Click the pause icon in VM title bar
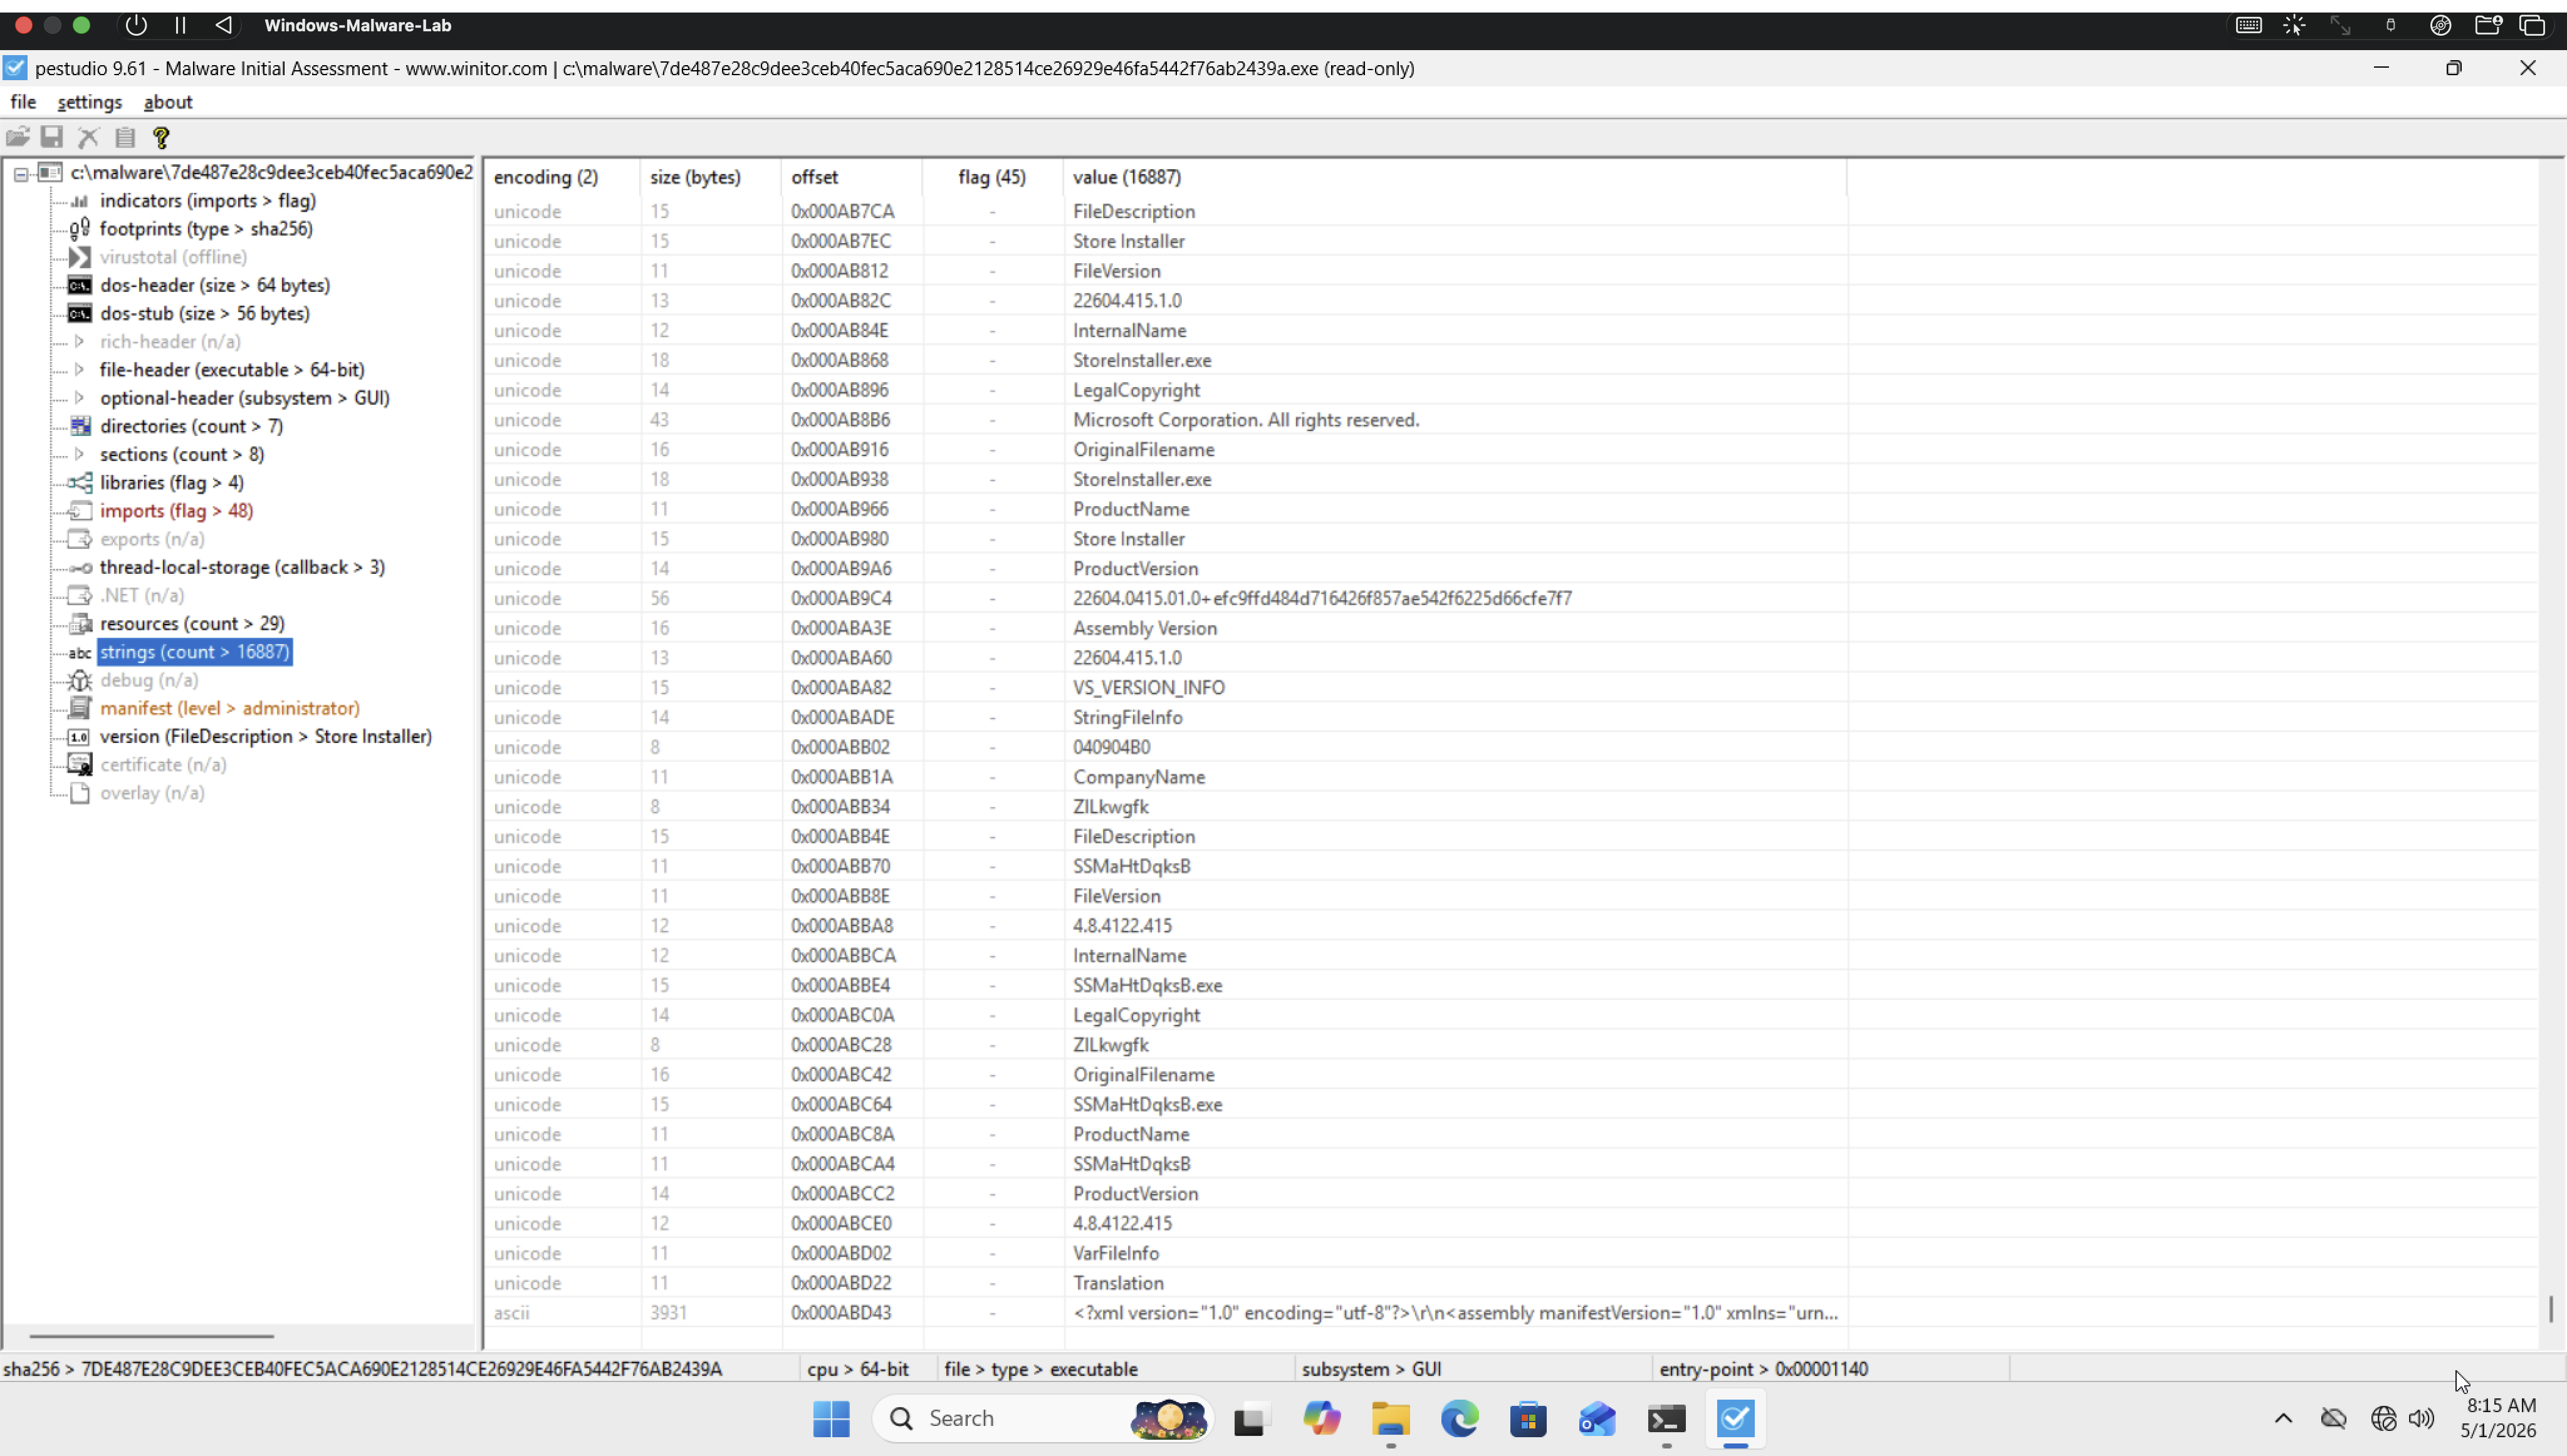2567x1456 pixels. point(181,25)
